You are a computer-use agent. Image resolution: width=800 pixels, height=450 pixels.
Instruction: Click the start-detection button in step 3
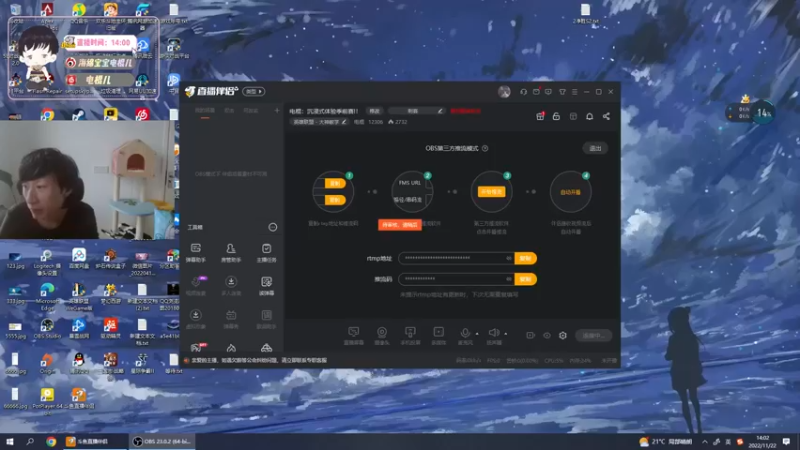[491, 192]
